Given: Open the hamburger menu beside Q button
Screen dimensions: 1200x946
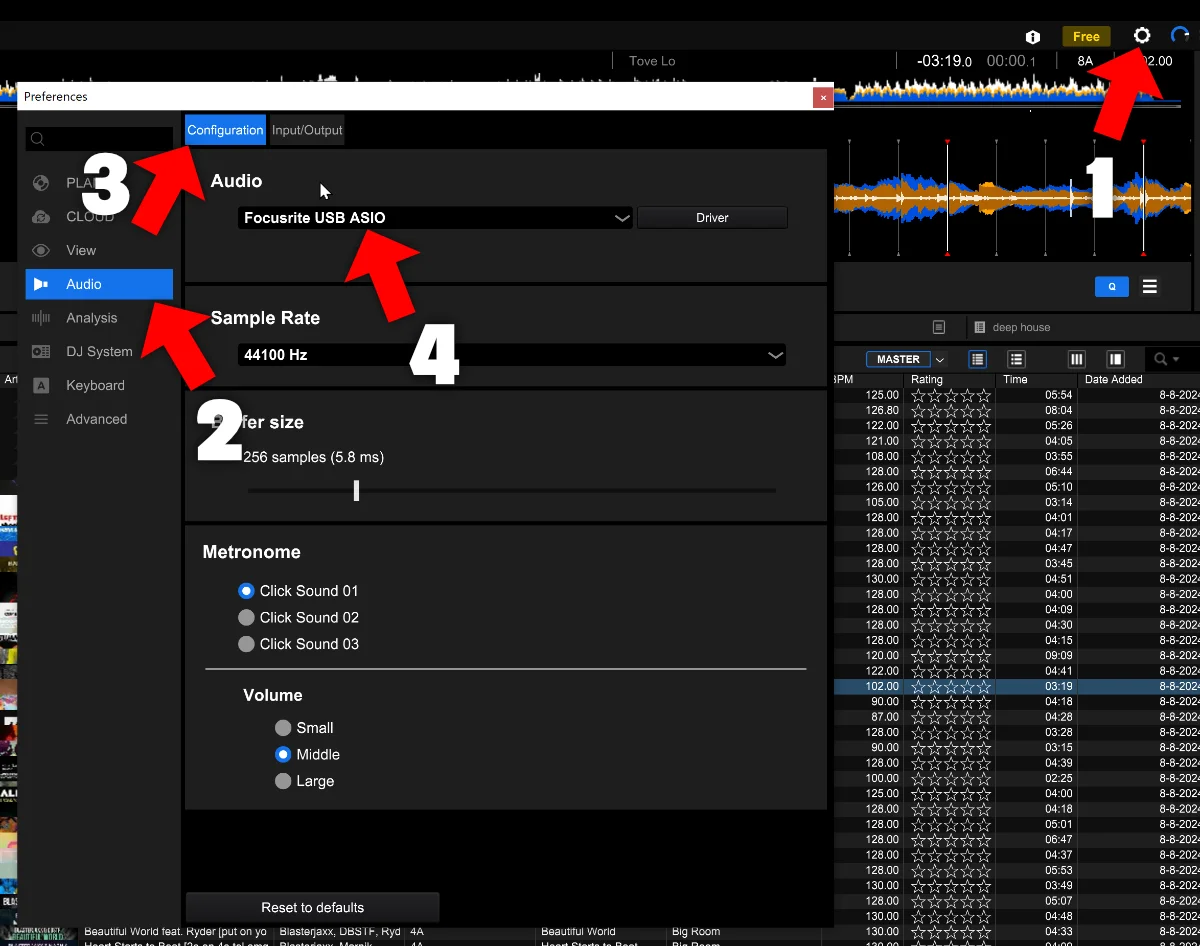Looking at the screenshot, I should [1150, 287].
